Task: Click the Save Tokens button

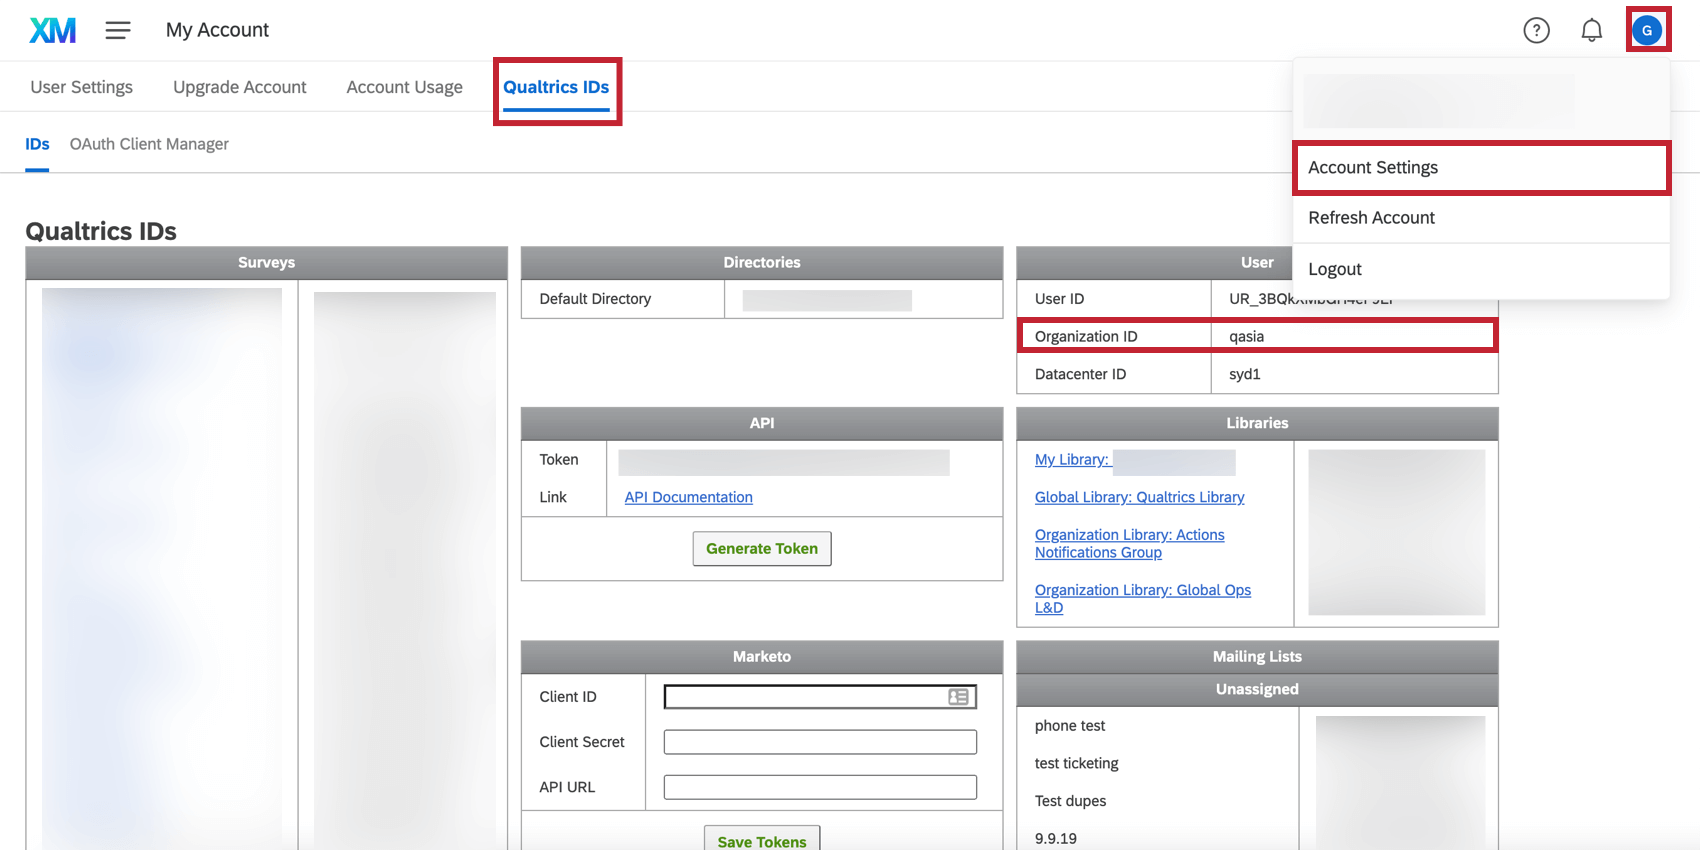Action: [x=762, y=840]
